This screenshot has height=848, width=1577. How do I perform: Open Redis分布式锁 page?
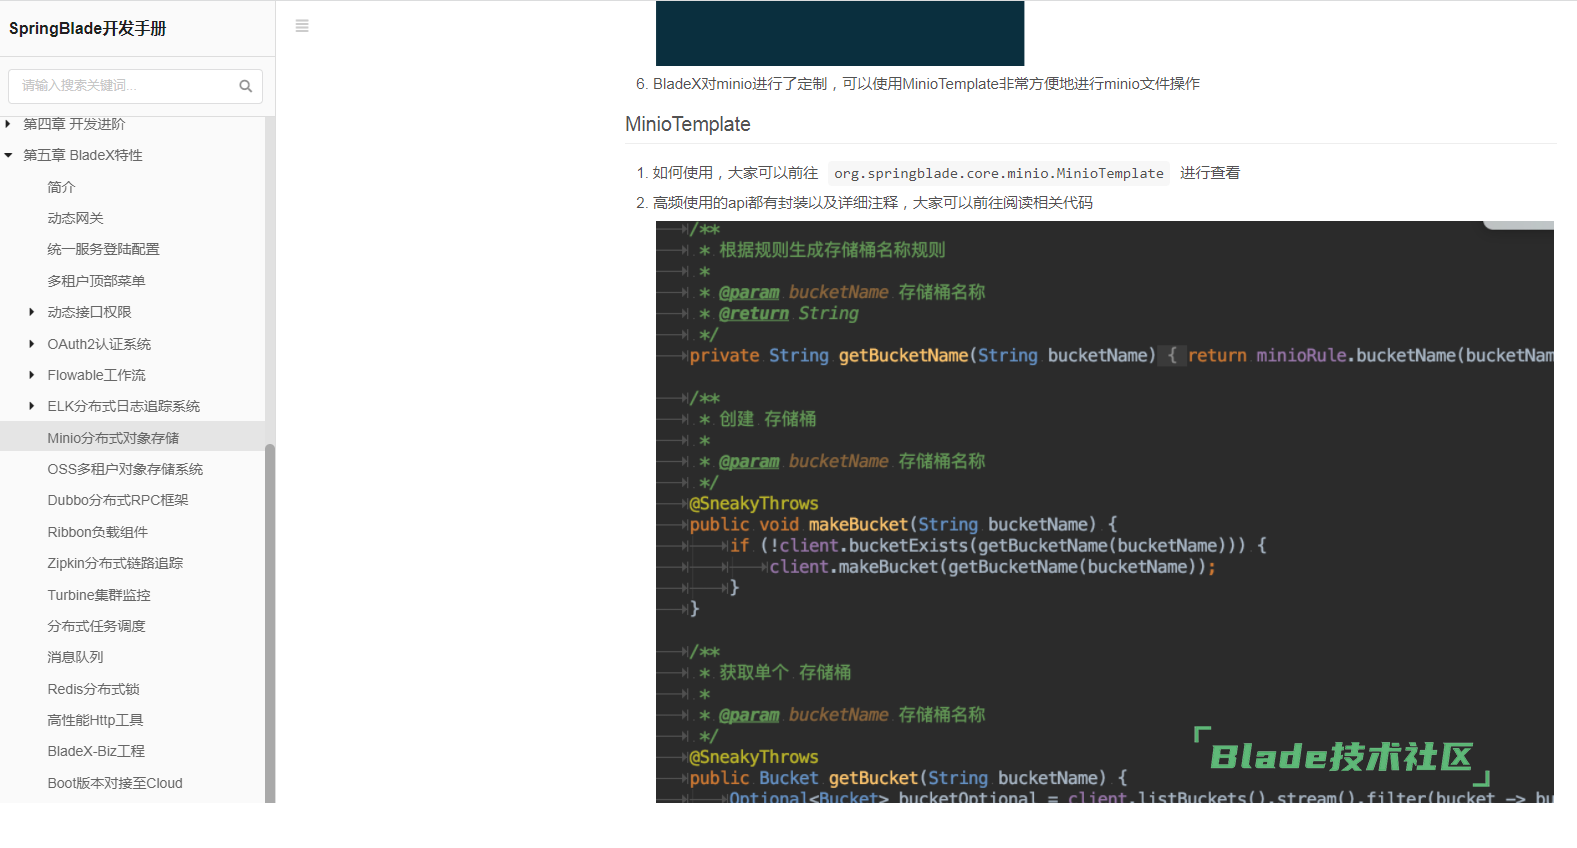93,689
